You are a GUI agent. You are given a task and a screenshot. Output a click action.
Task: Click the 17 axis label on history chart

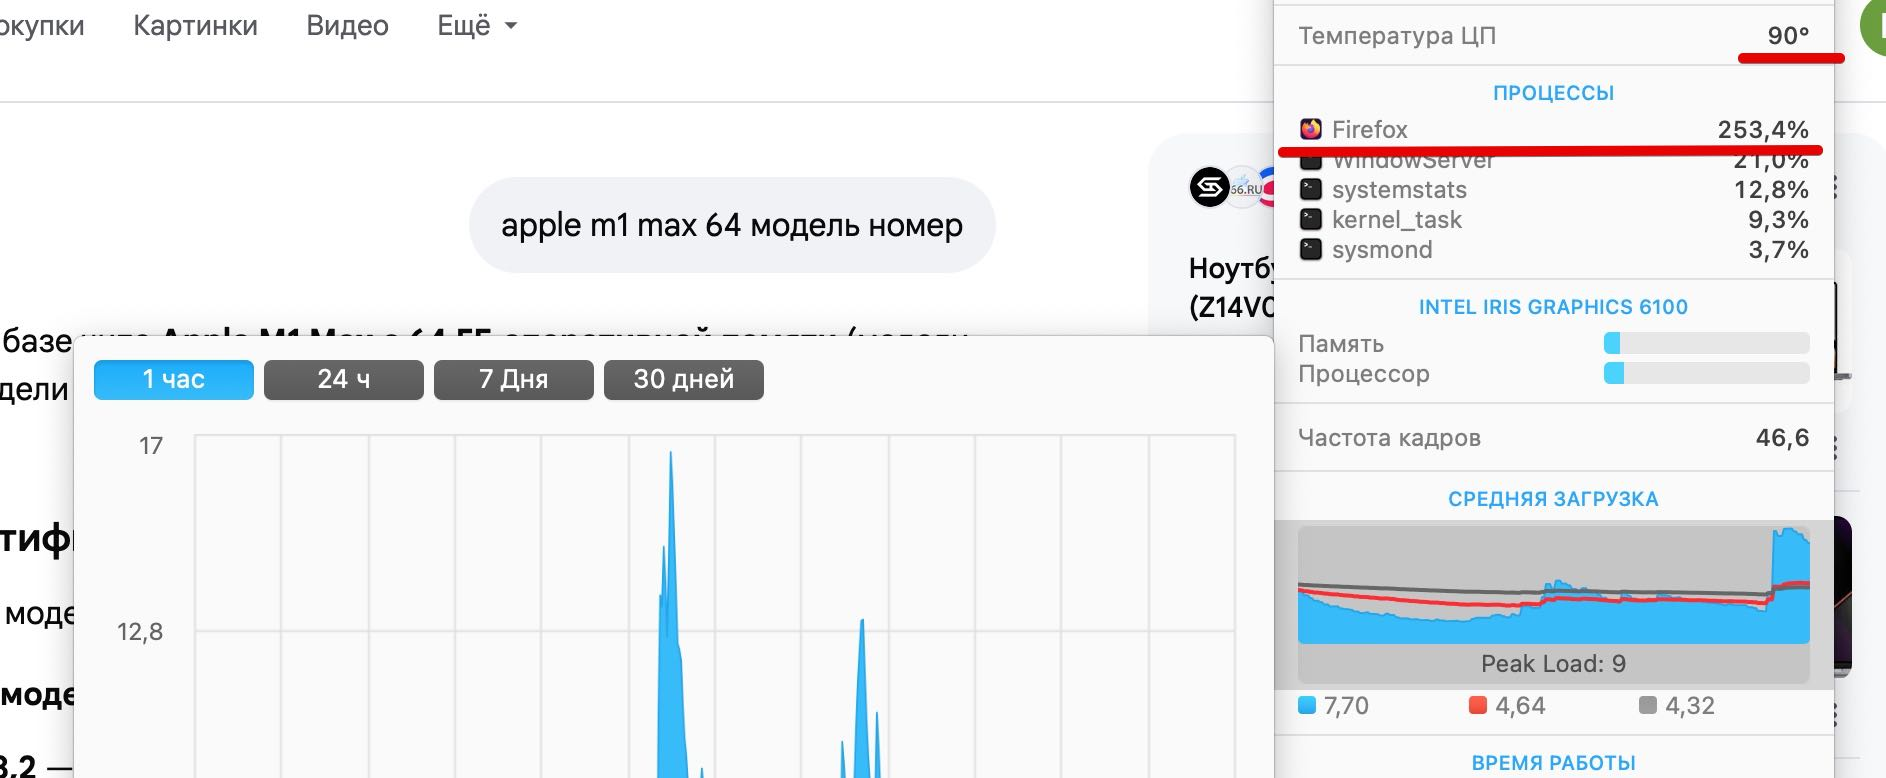(151, 446)
